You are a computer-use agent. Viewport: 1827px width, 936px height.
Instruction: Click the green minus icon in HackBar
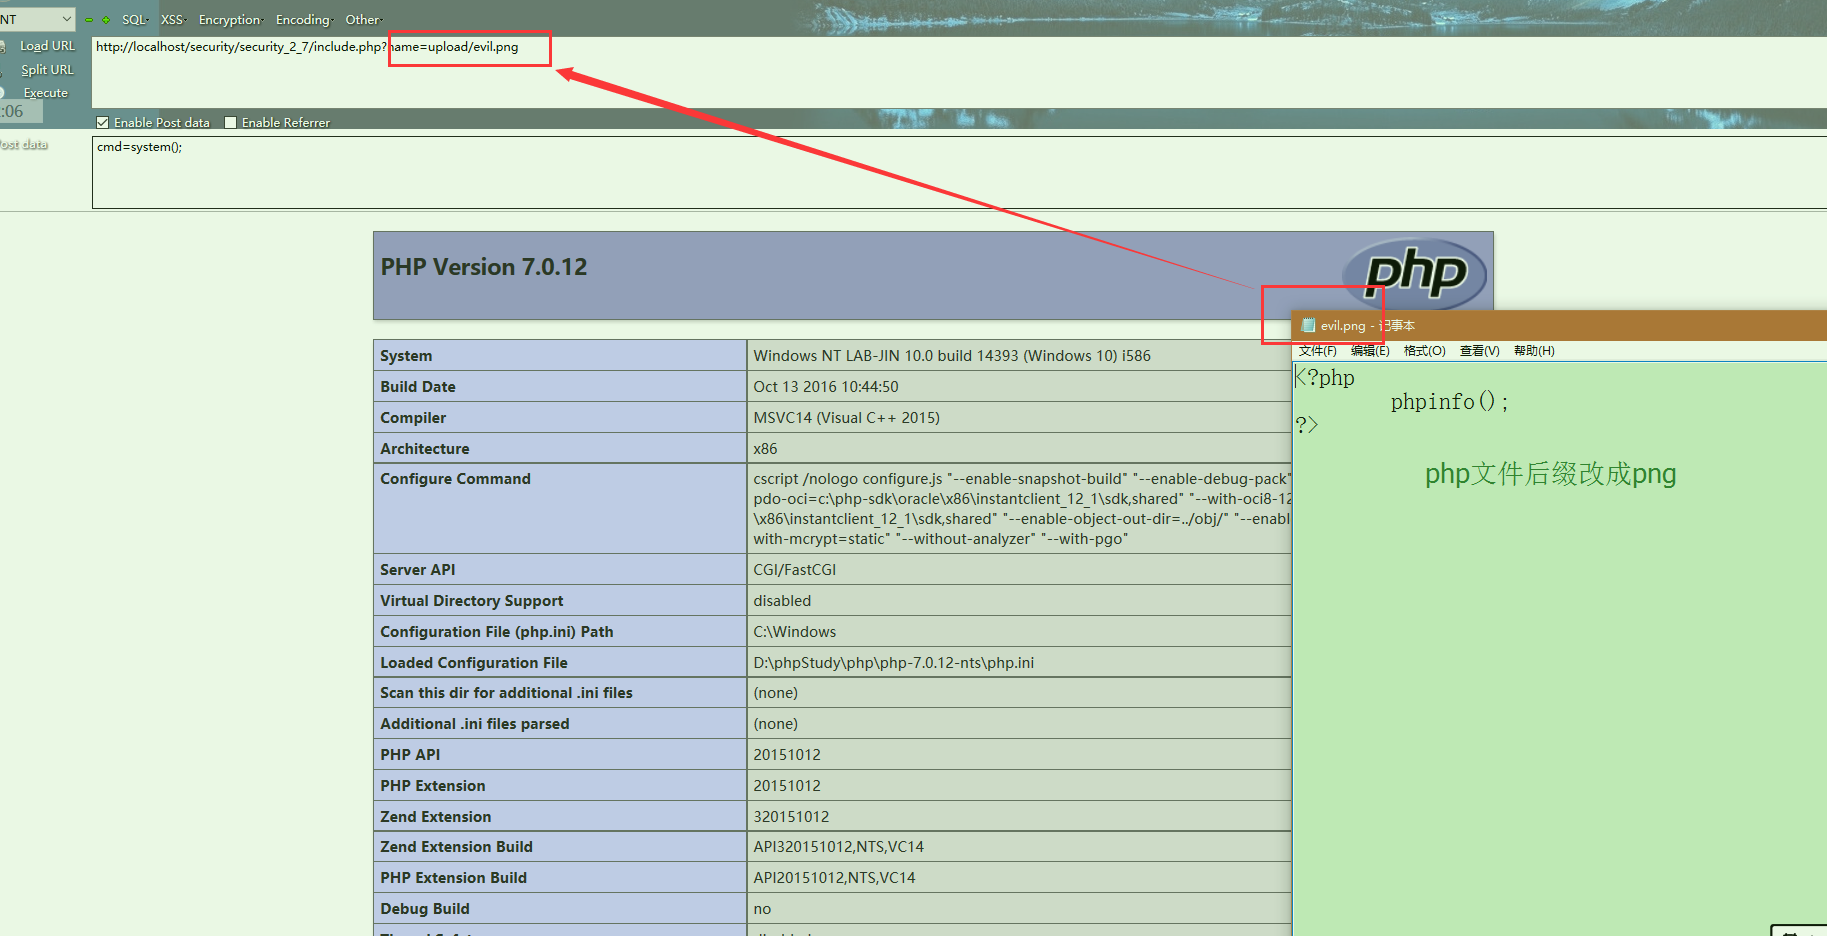[89, 20]
